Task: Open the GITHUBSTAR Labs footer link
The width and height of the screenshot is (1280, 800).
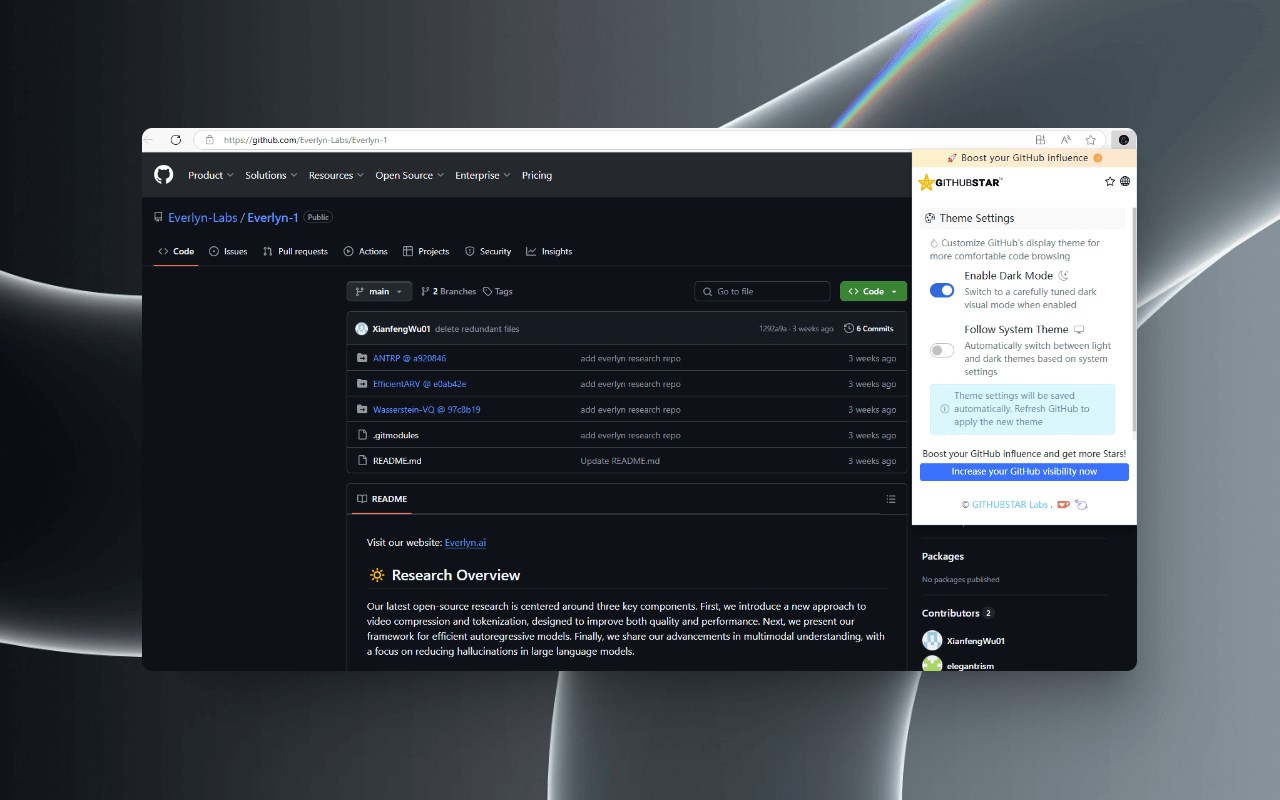Action: pos(1010,504)
